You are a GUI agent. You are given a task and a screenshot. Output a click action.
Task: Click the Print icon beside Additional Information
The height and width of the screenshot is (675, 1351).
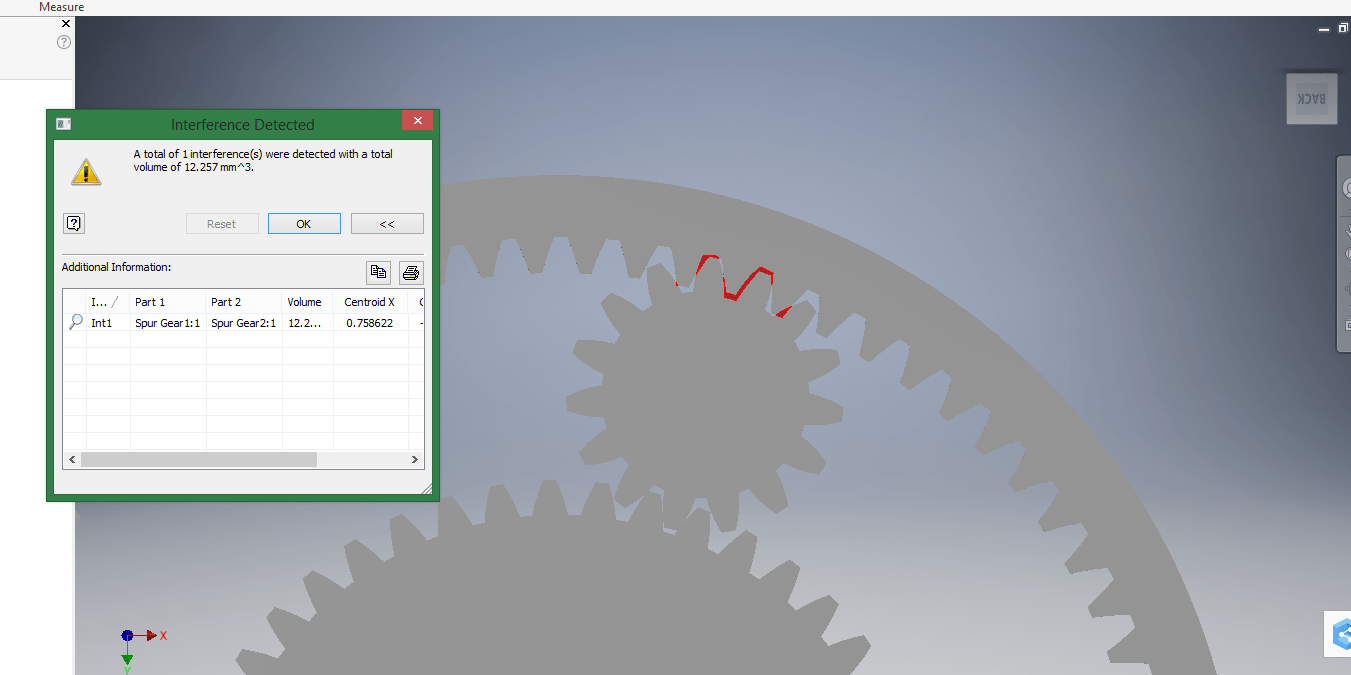(410, 272)
